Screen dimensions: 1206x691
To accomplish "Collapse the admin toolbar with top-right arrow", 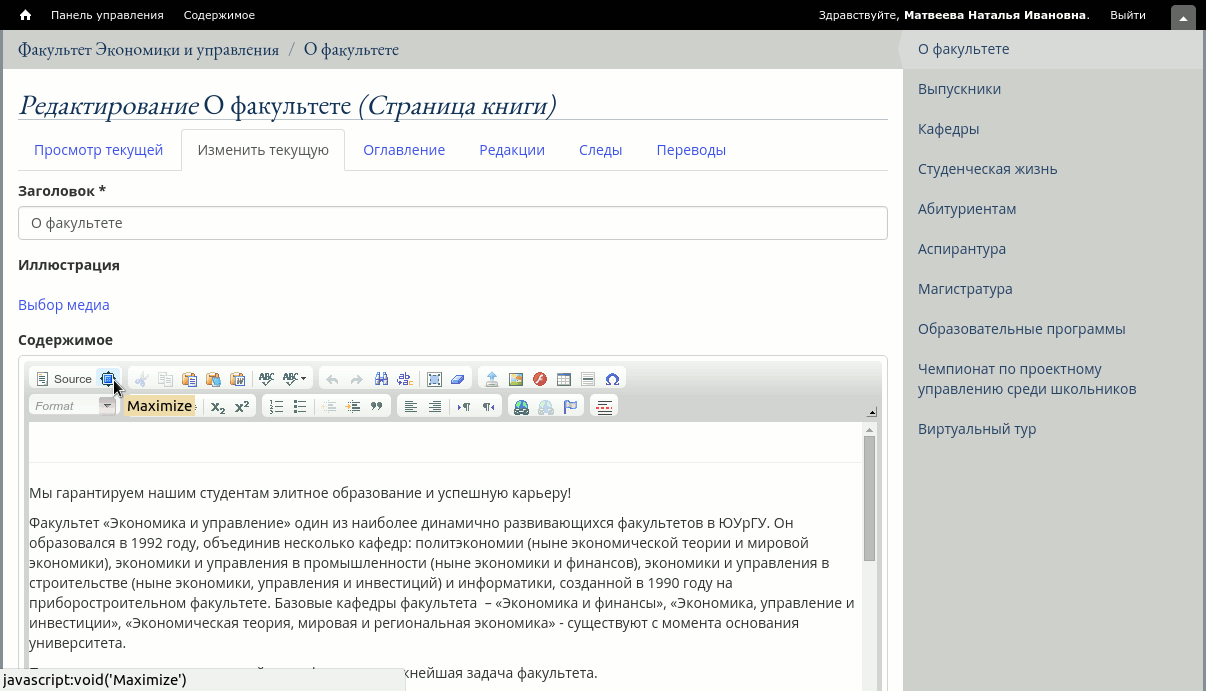I will pyautogui.click(x=1183, y=16).
